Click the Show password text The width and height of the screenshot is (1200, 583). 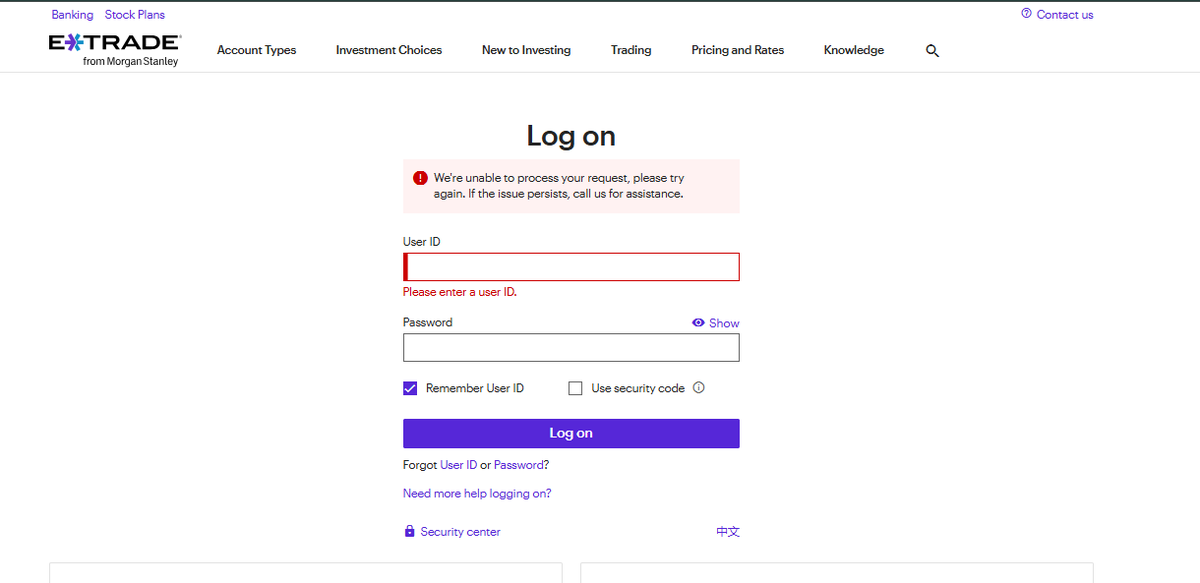[724, 323]
